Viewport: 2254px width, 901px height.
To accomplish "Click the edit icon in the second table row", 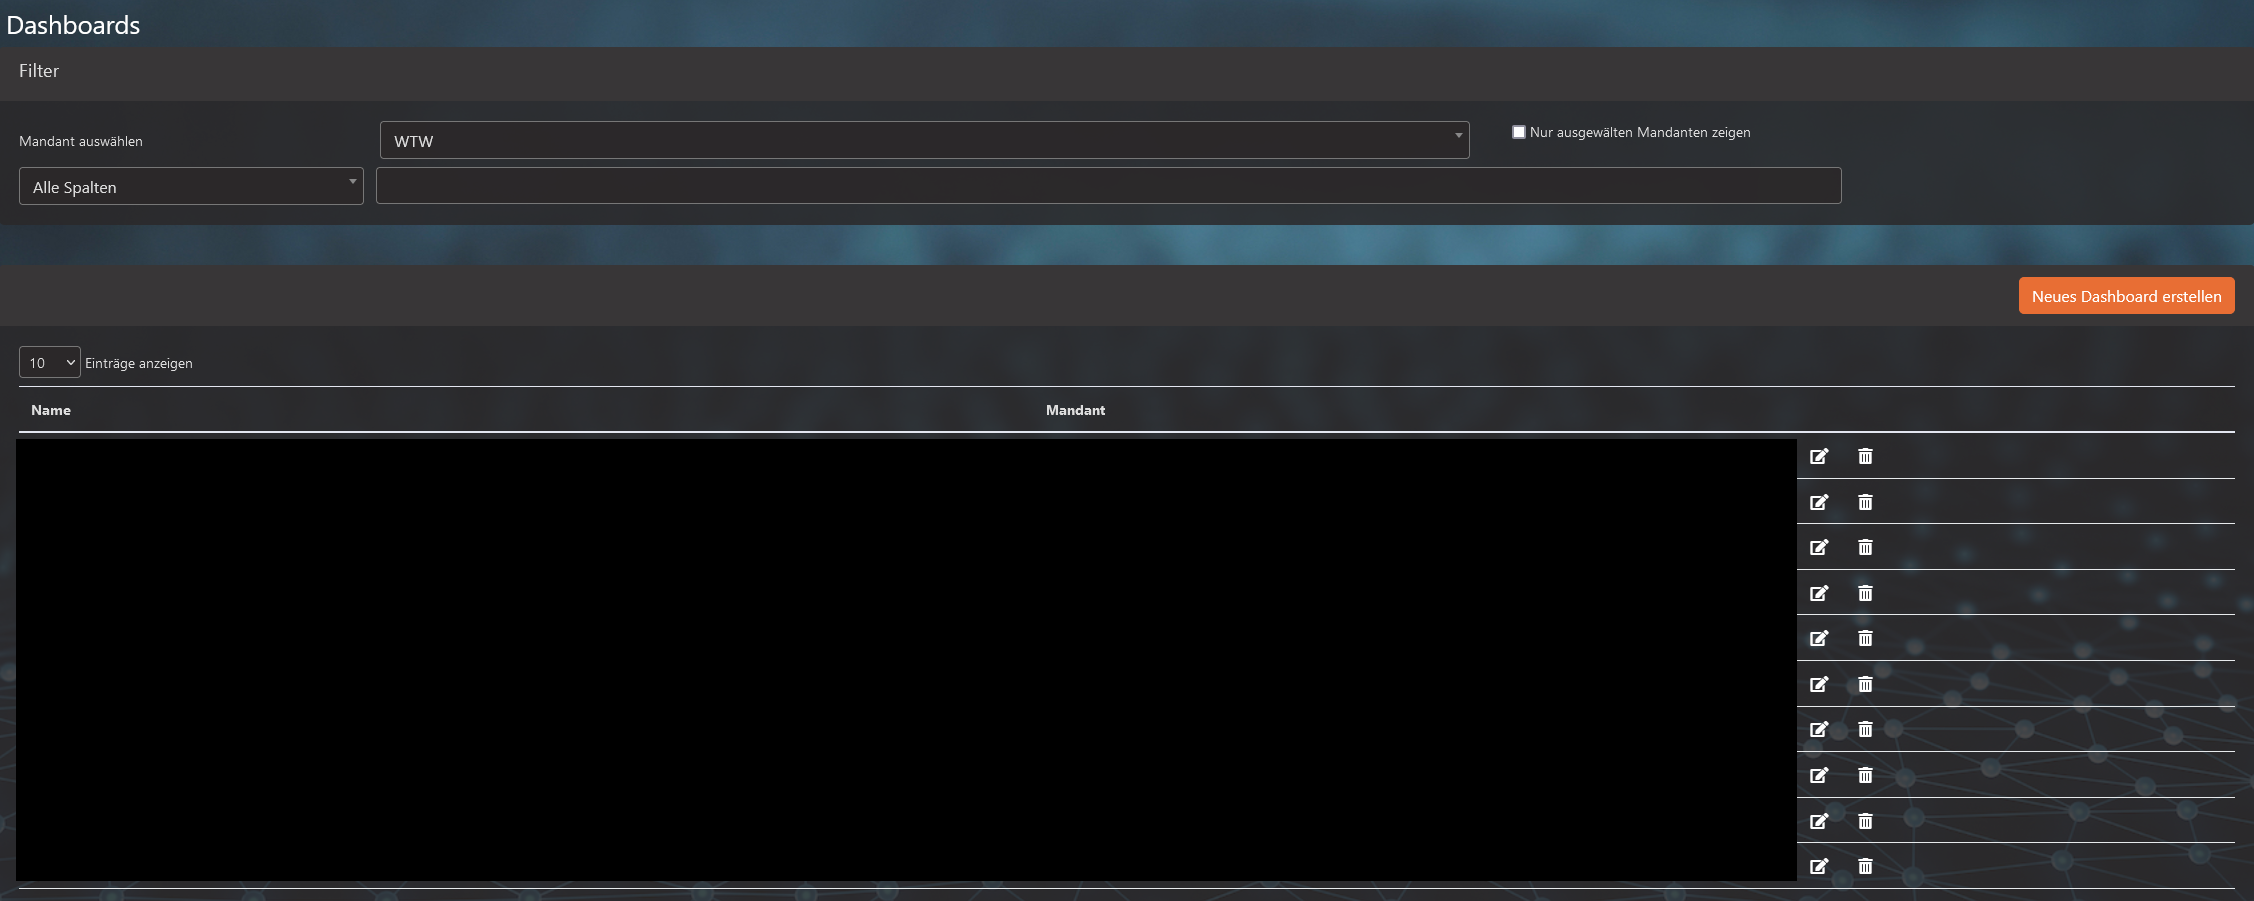I will [1819, 502].
